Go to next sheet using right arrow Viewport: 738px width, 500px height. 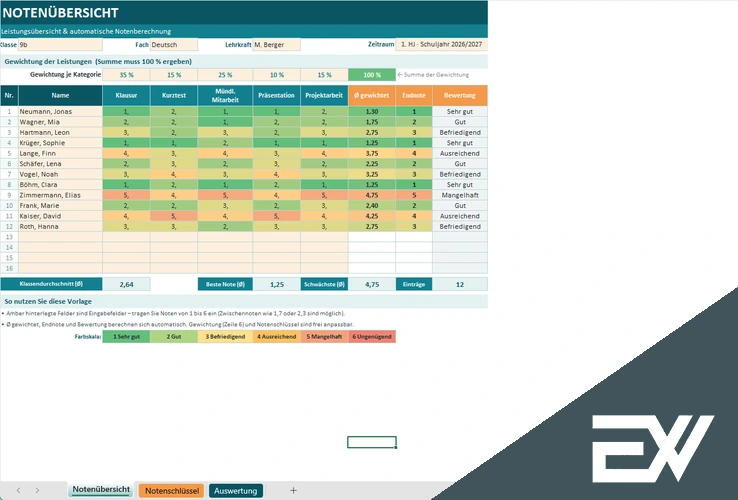37,491
